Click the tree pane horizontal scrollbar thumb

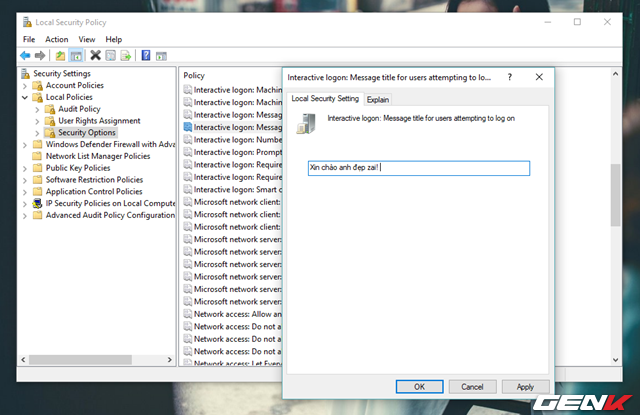(x=80, y=360)
